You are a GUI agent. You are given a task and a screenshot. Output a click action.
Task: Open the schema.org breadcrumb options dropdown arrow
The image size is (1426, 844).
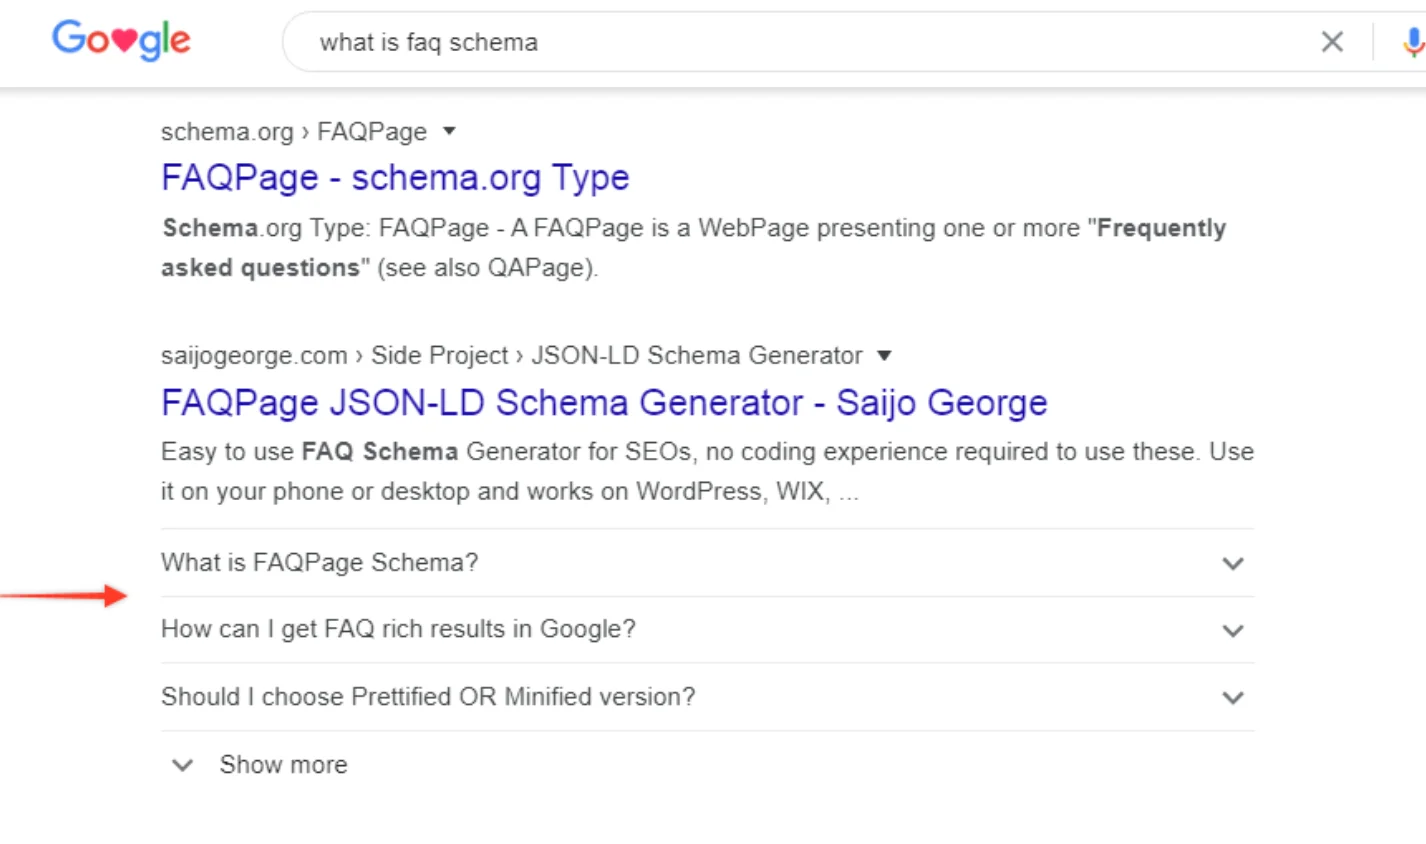coord(448,130)
